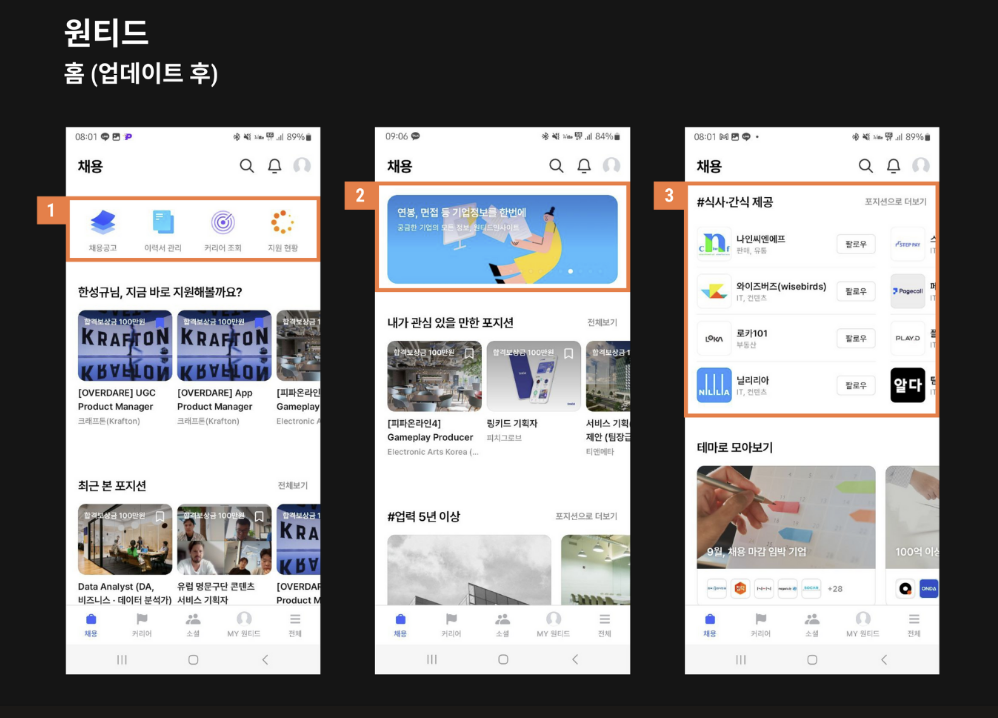Open 전체 menu tab on the first phone screen
Viewport: 998px width, 718px height.
[295, 624]
